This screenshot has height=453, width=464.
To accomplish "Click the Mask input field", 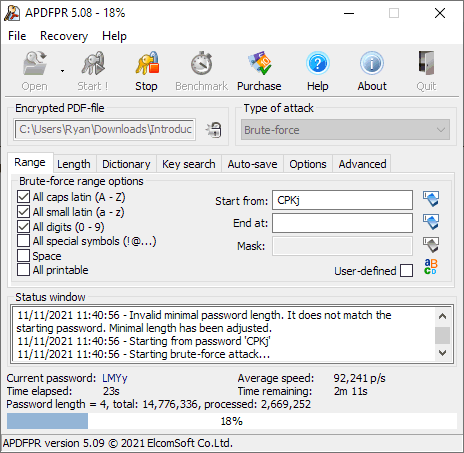I will click(x=342, y=246).
